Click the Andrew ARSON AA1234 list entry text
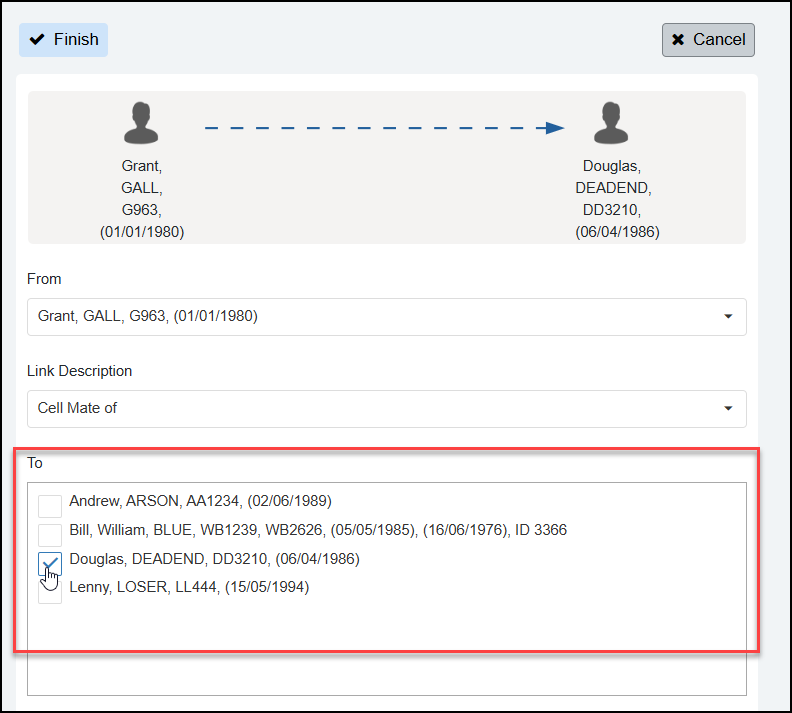The width and height of the screenshot is (792, 713). [x=200, y=501]
